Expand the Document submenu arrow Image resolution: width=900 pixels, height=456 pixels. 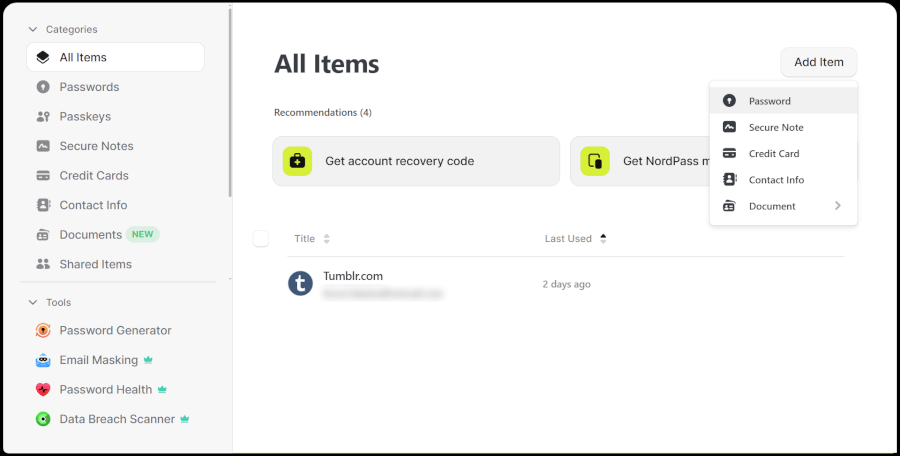(838, 206)
